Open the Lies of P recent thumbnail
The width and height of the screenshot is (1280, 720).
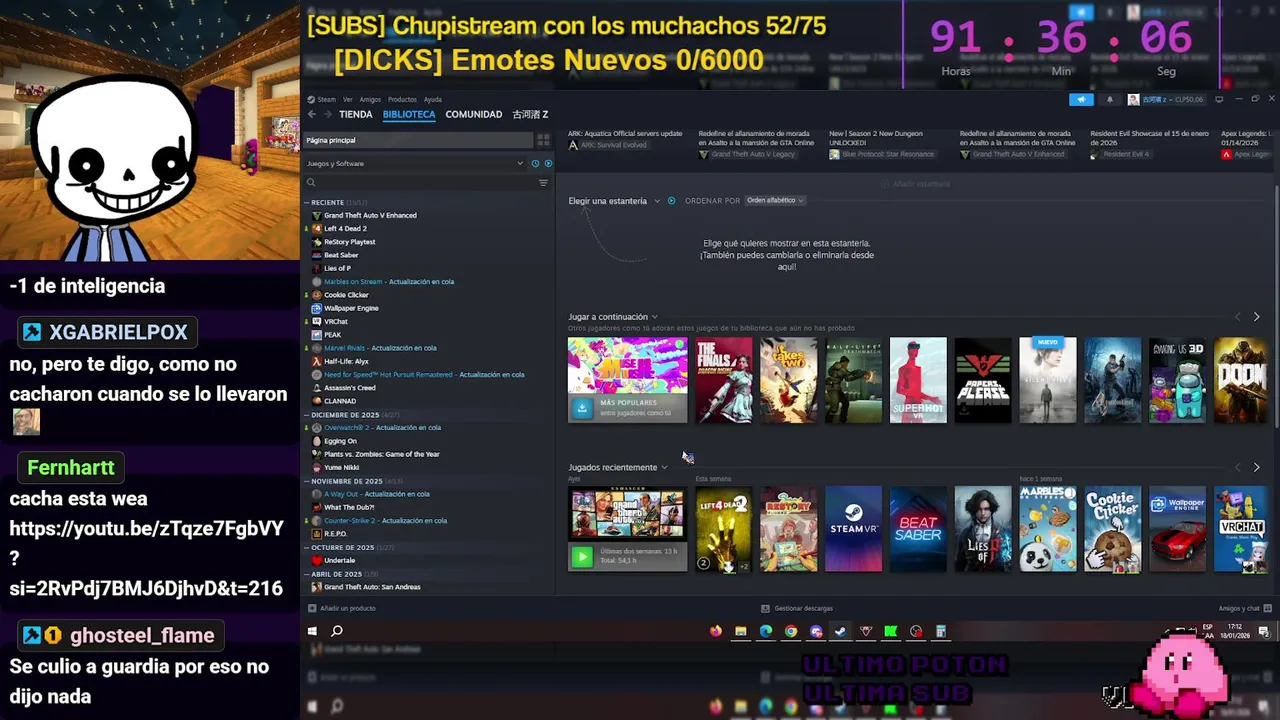coord(983,529)
